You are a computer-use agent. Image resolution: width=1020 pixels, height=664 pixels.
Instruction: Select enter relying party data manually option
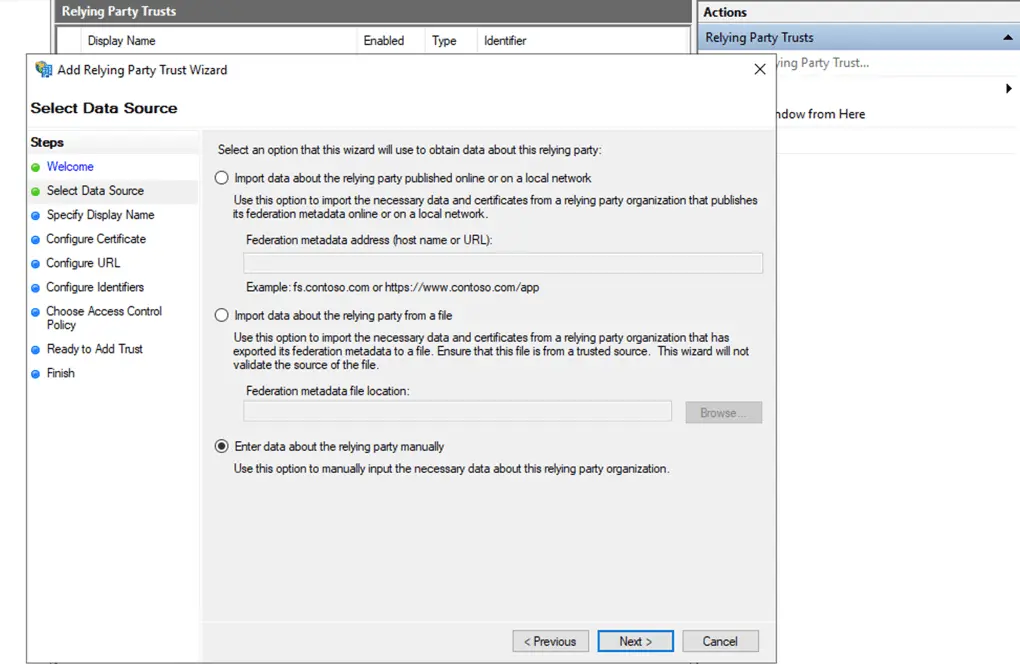click(222, 447)
